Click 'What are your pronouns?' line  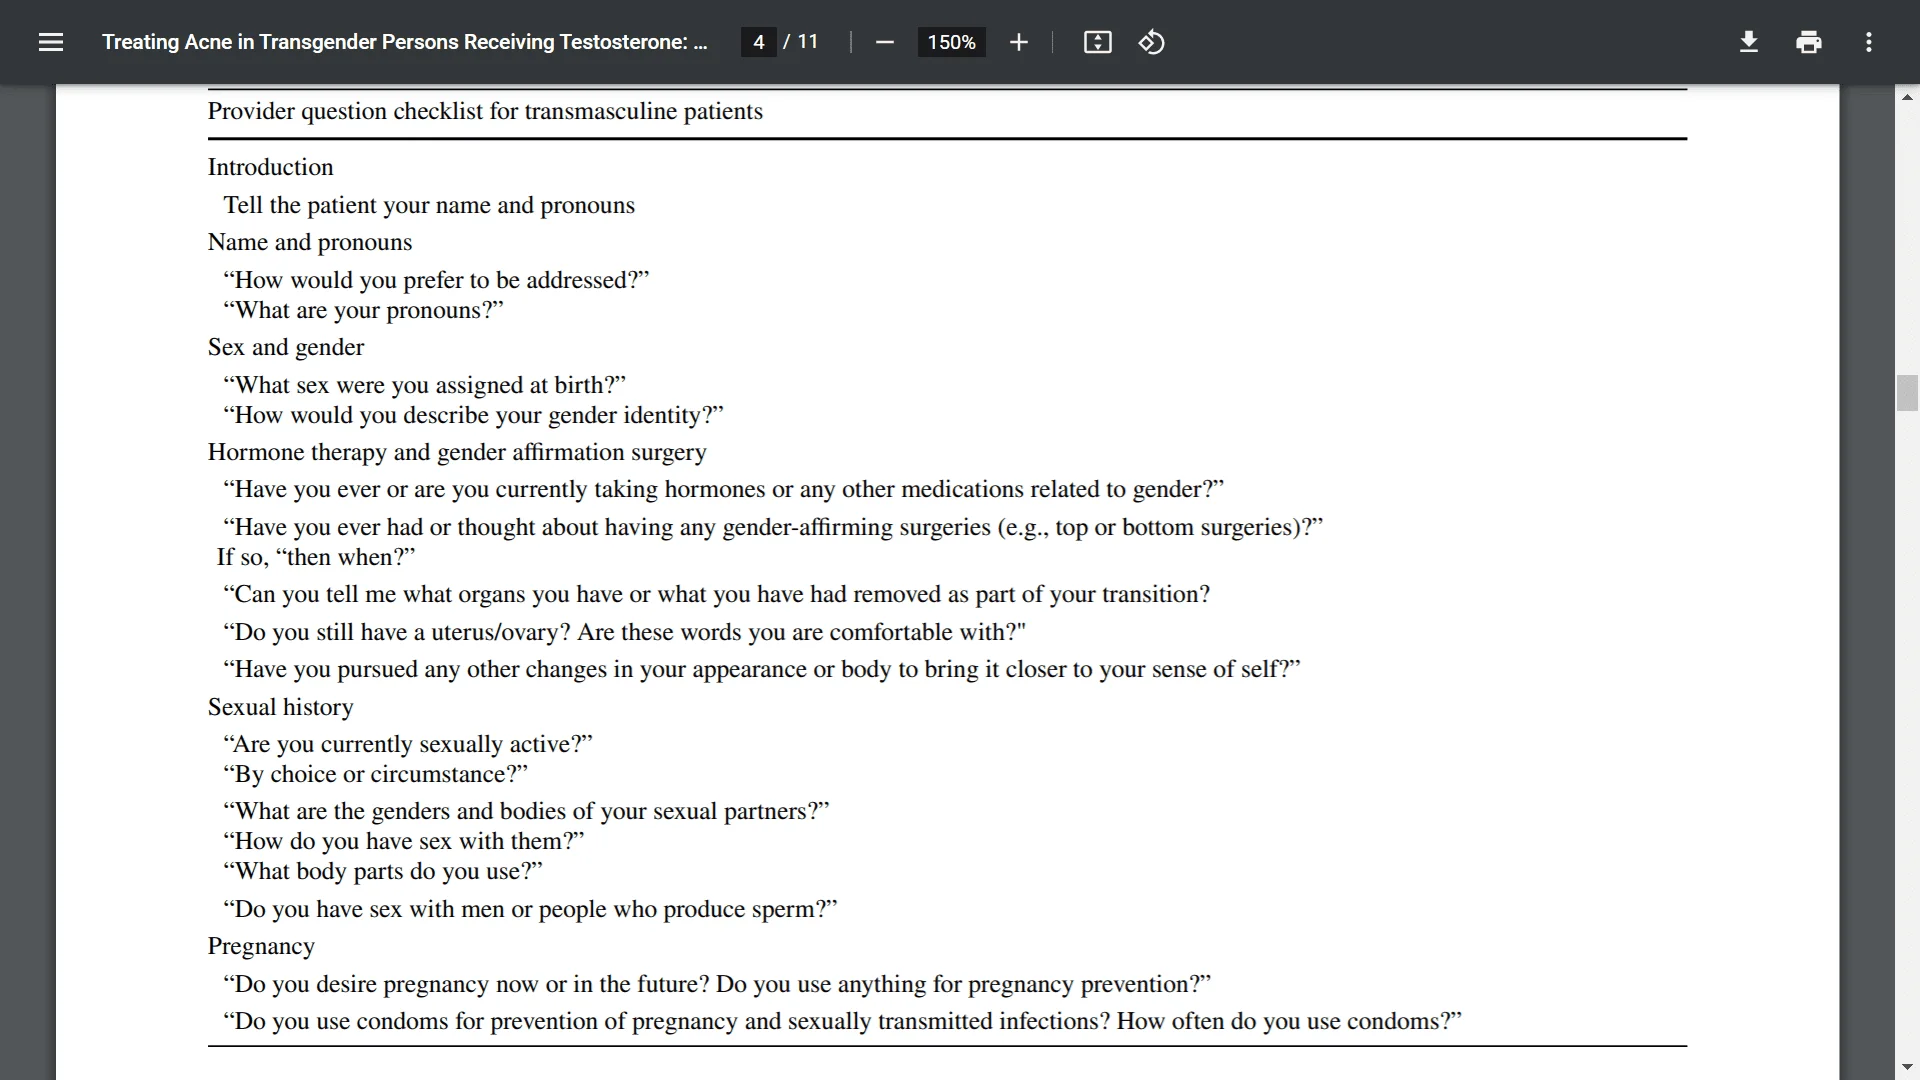(363, 310)
